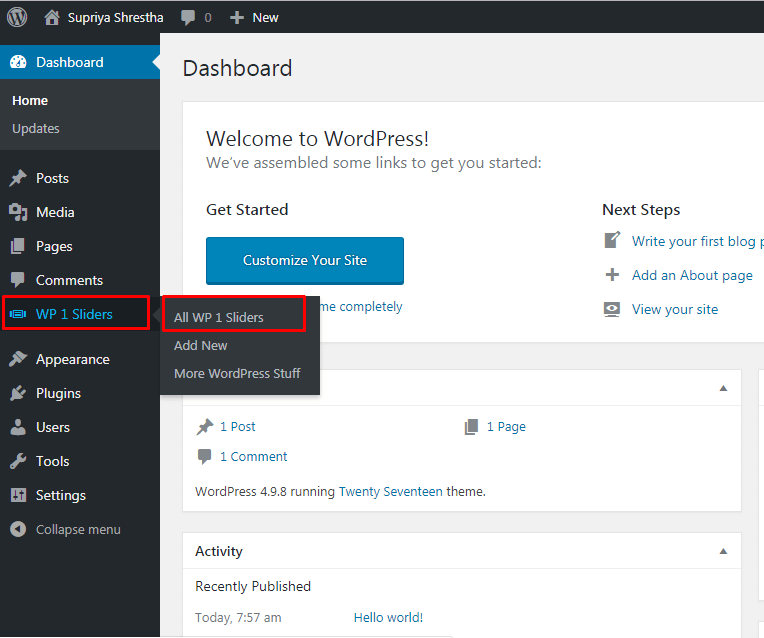Open the Tools menu
This screenshot has height=638, width=764.
coord(80,461)
